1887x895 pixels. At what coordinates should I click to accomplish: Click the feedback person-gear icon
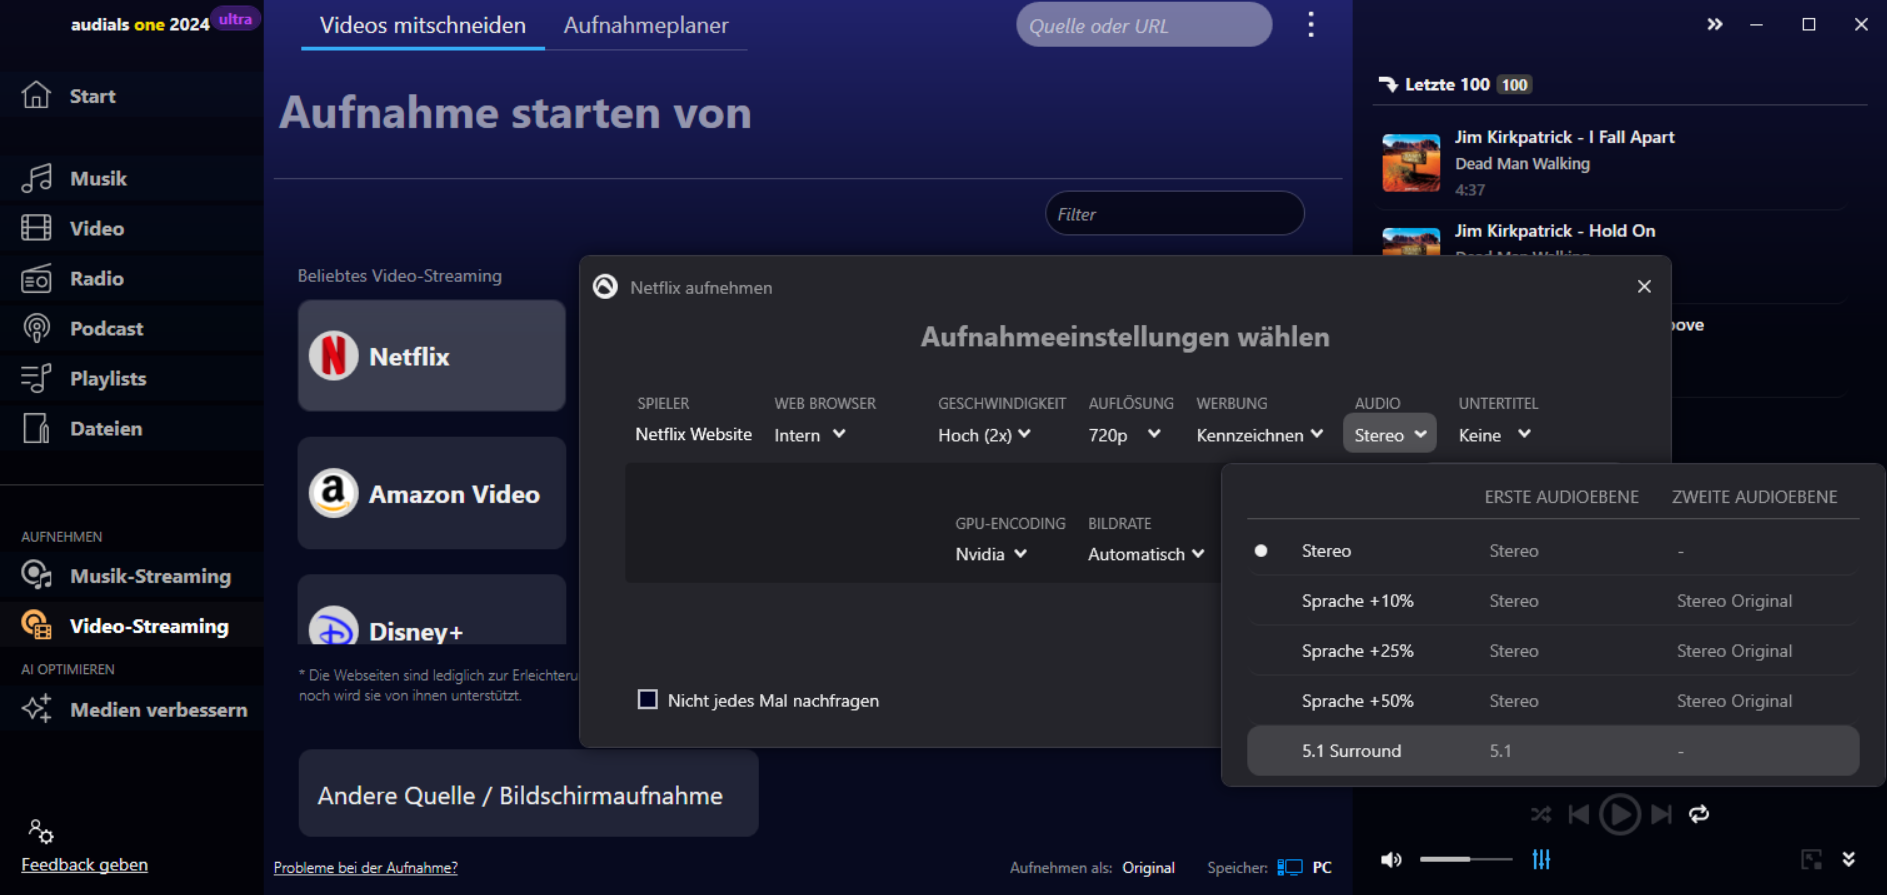[40, 831]
